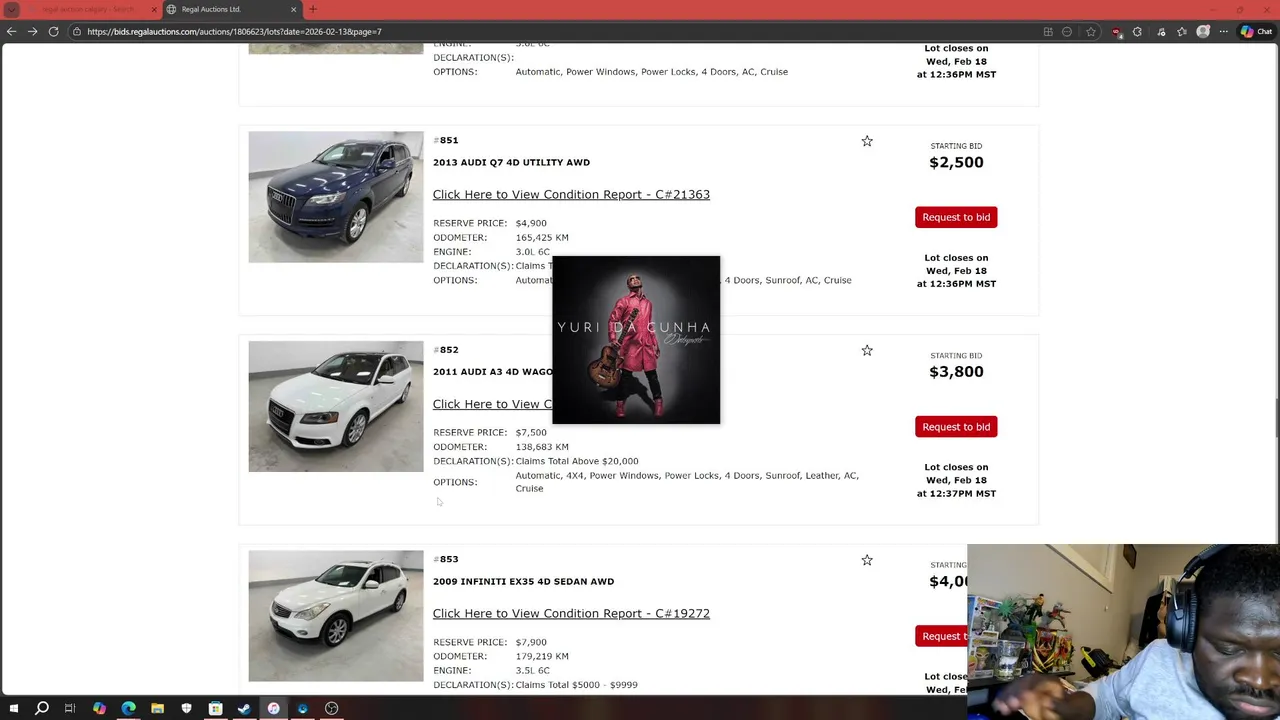Open Microsoft Store from the taskbar
Screen dimensions: 1280x720
click(x=215, y=708)
